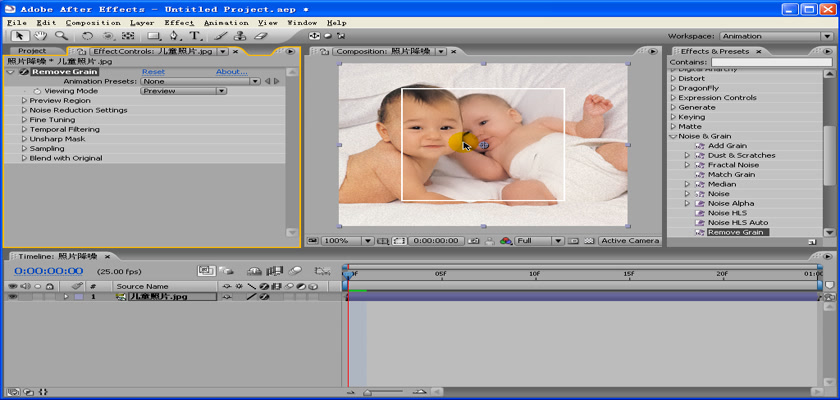The height and width of the screenshot is (400, 840).
Task: Toggle Motion Blur button in timeline header
Action: [x=295, y=271]
